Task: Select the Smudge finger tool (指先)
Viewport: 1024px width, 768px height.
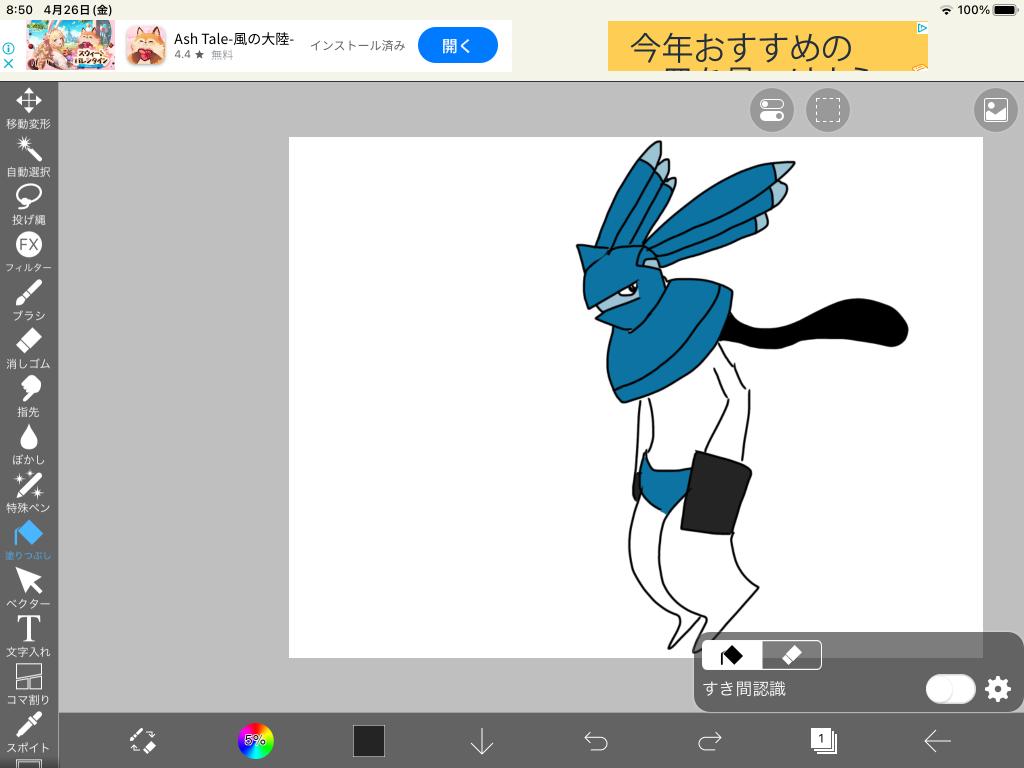Action: tap(28, 394)
